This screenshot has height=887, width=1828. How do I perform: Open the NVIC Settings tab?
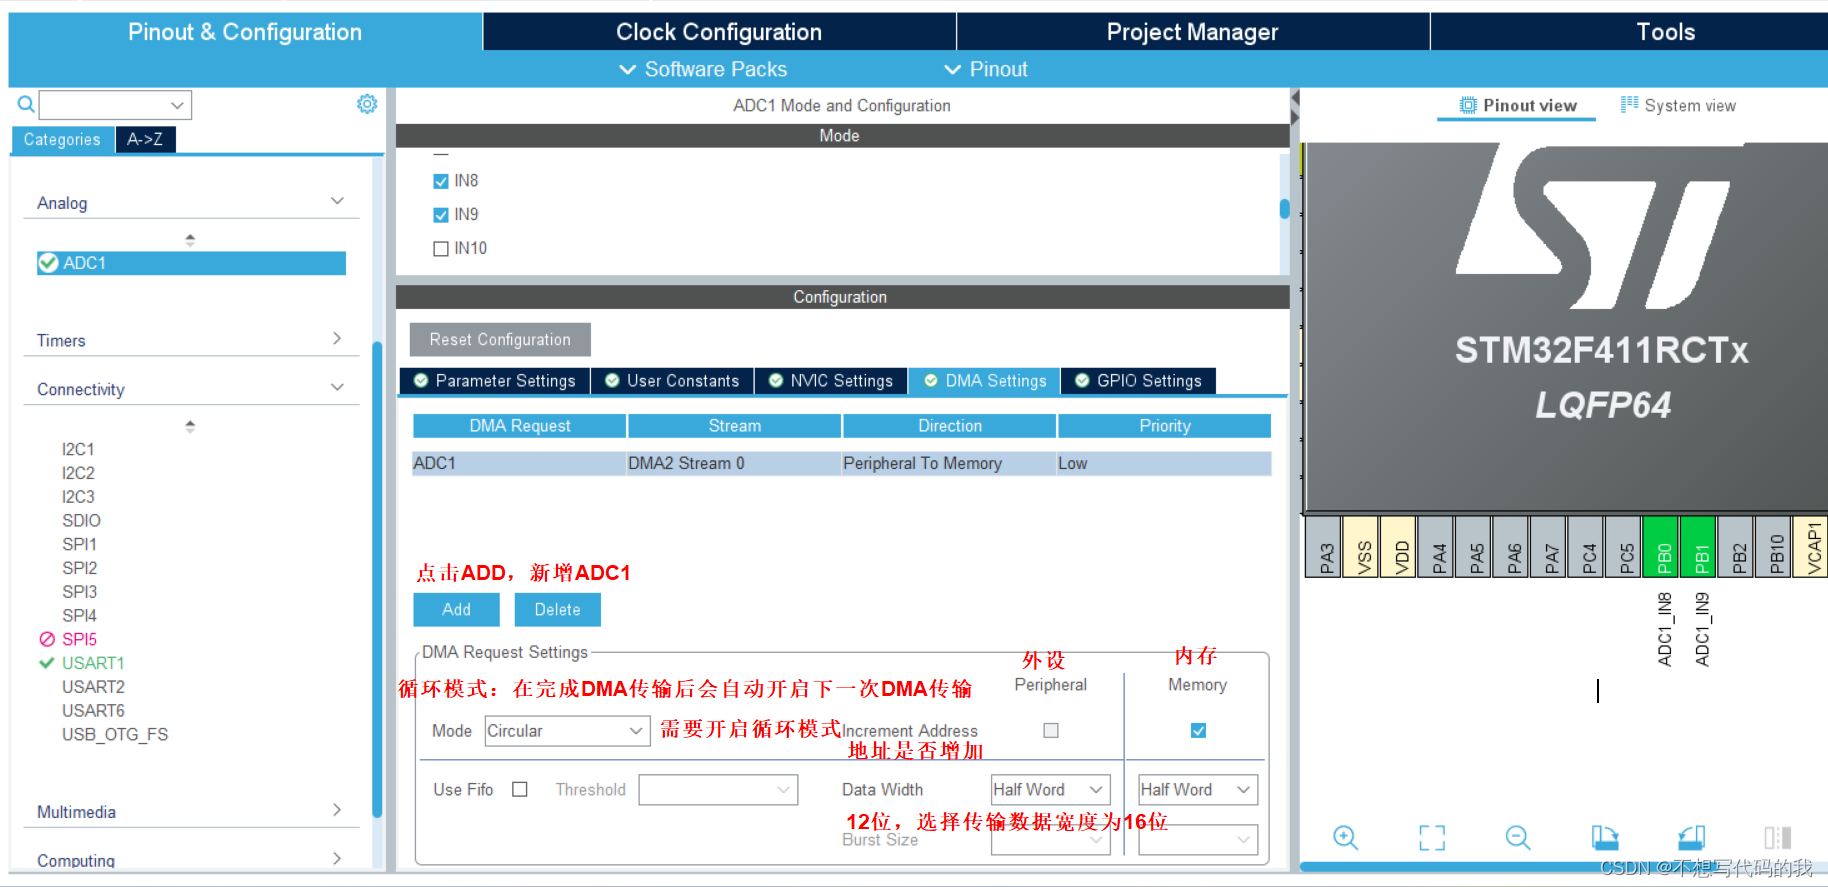831,381
